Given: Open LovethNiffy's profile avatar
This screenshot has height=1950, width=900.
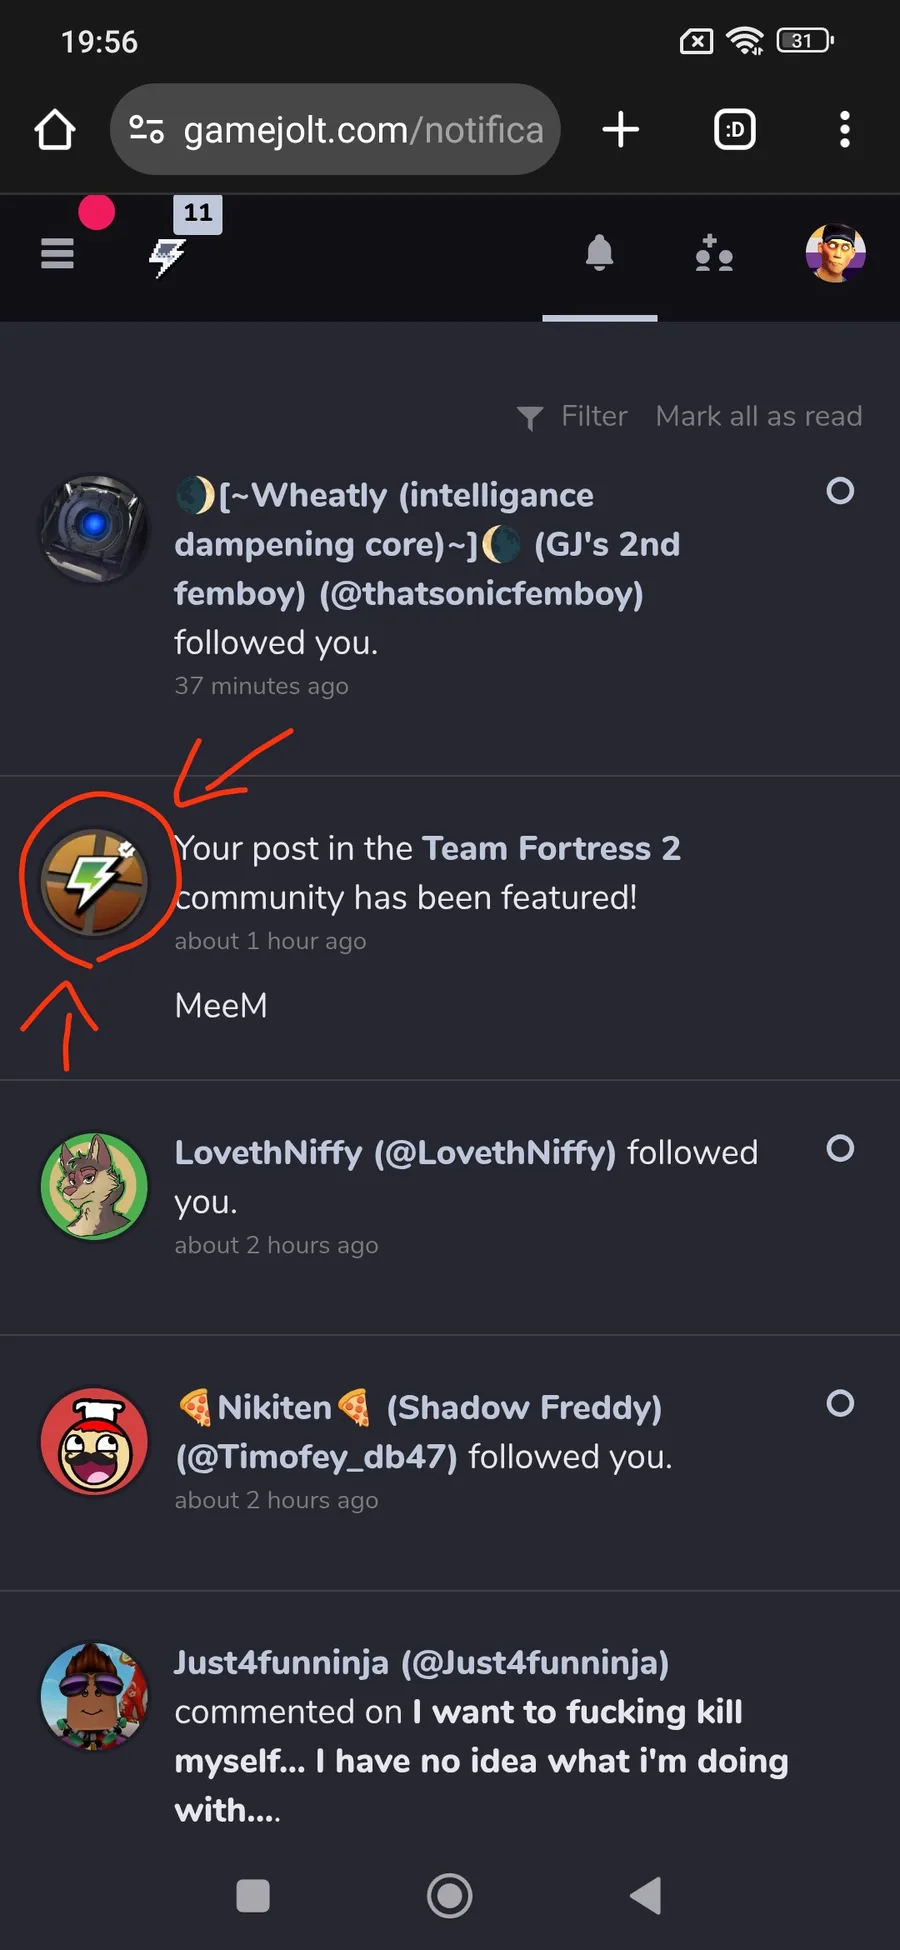Looking at the screenshot, I should tap(94, 1186).
